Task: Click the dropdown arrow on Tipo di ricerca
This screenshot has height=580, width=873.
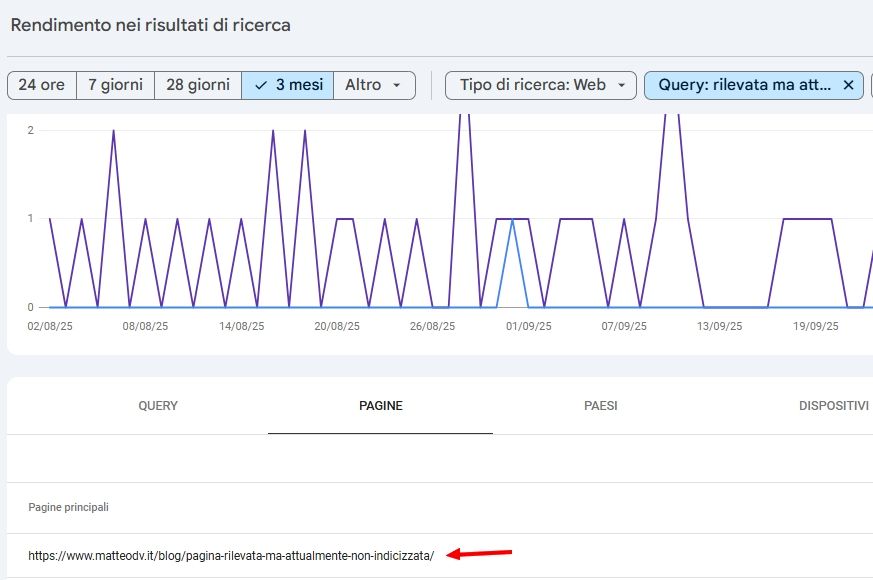Action: [624, 85]
